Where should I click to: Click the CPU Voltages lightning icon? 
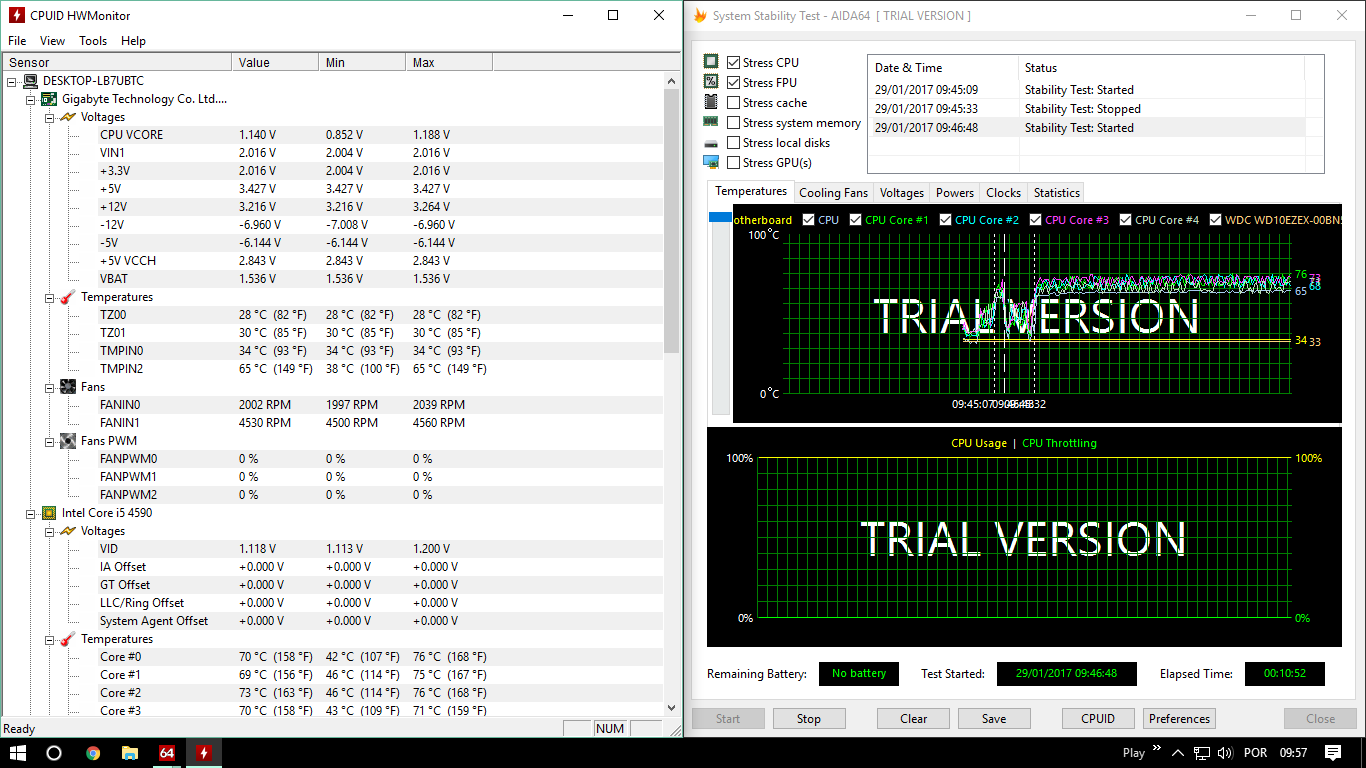(68, 531)
